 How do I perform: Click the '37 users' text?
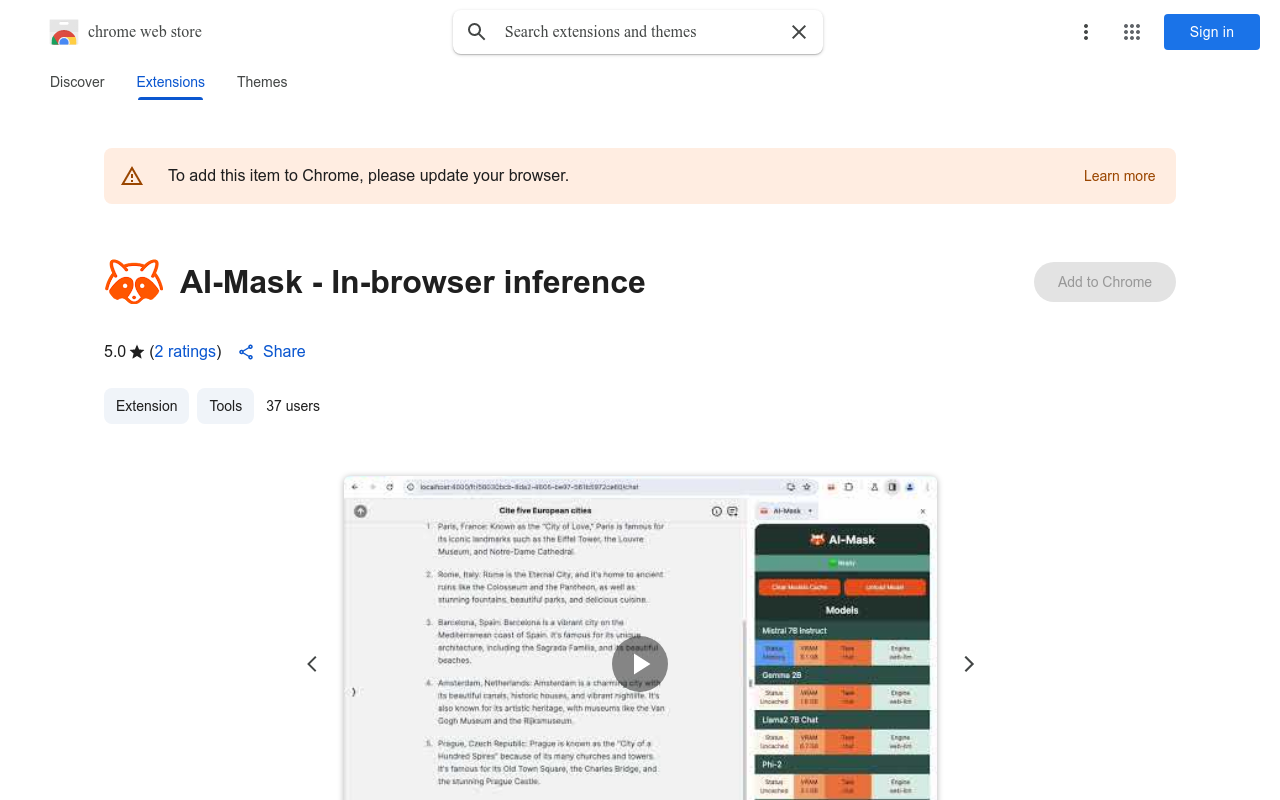[293, 406]
